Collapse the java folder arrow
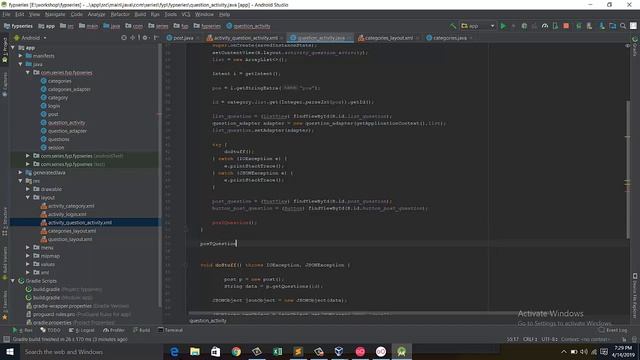Viewport: 640px width, 360px height. tap(20, 64)
